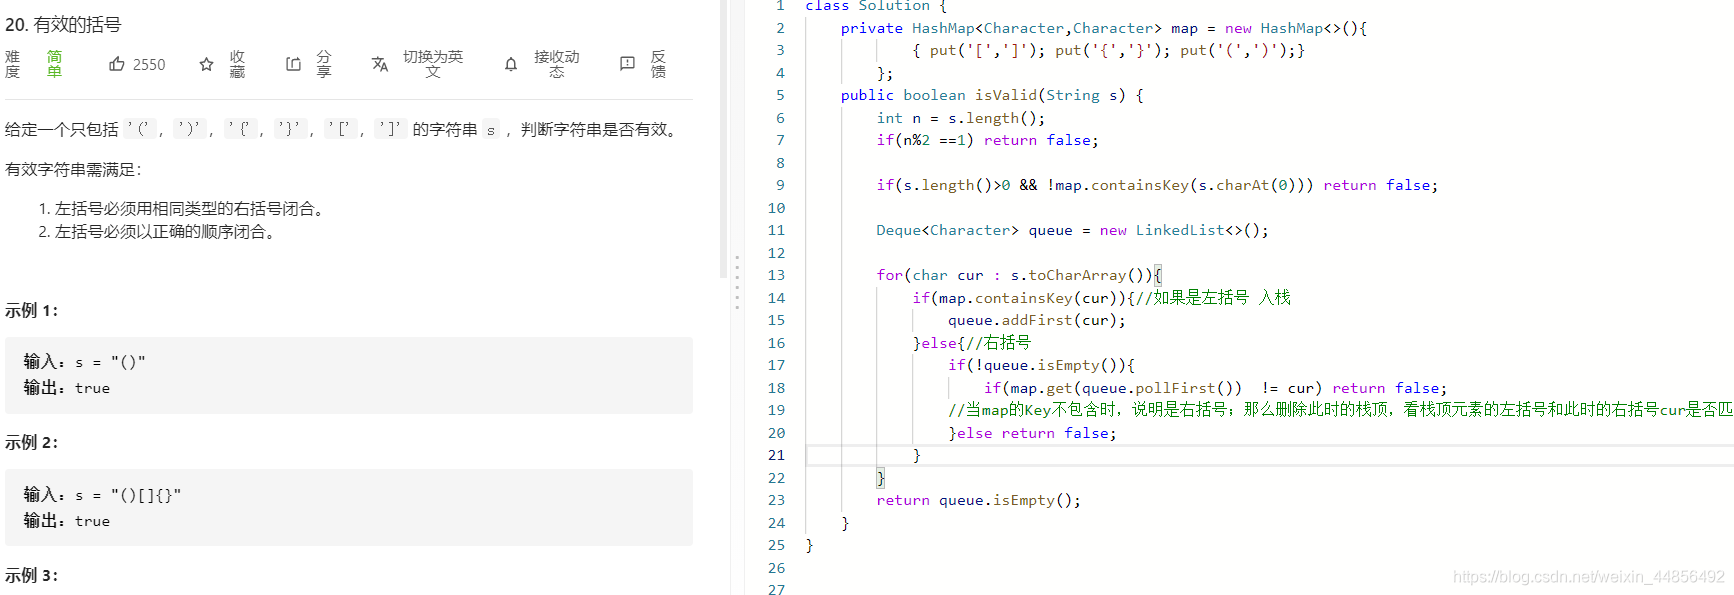Viewport: 1734px width, 595px height.
Task: Click the title 20. 有效的括号
Action: [x=63, y=25]
